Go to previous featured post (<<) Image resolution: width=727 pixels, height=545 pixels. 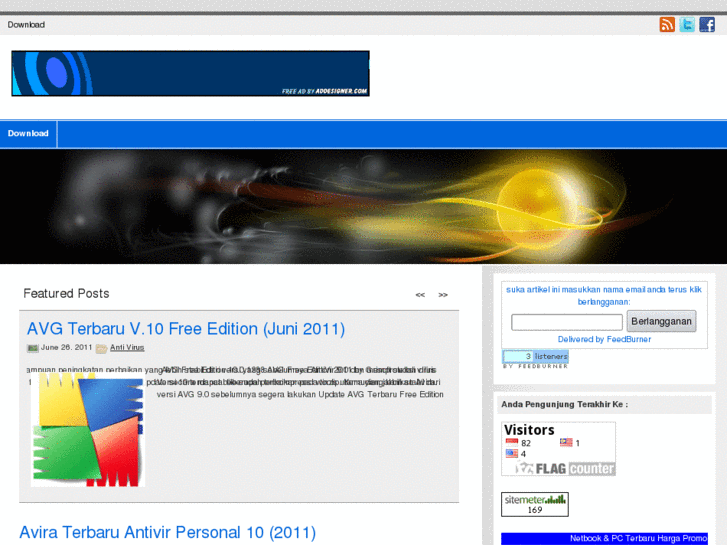pyautogui.click(x=420, y=295)
